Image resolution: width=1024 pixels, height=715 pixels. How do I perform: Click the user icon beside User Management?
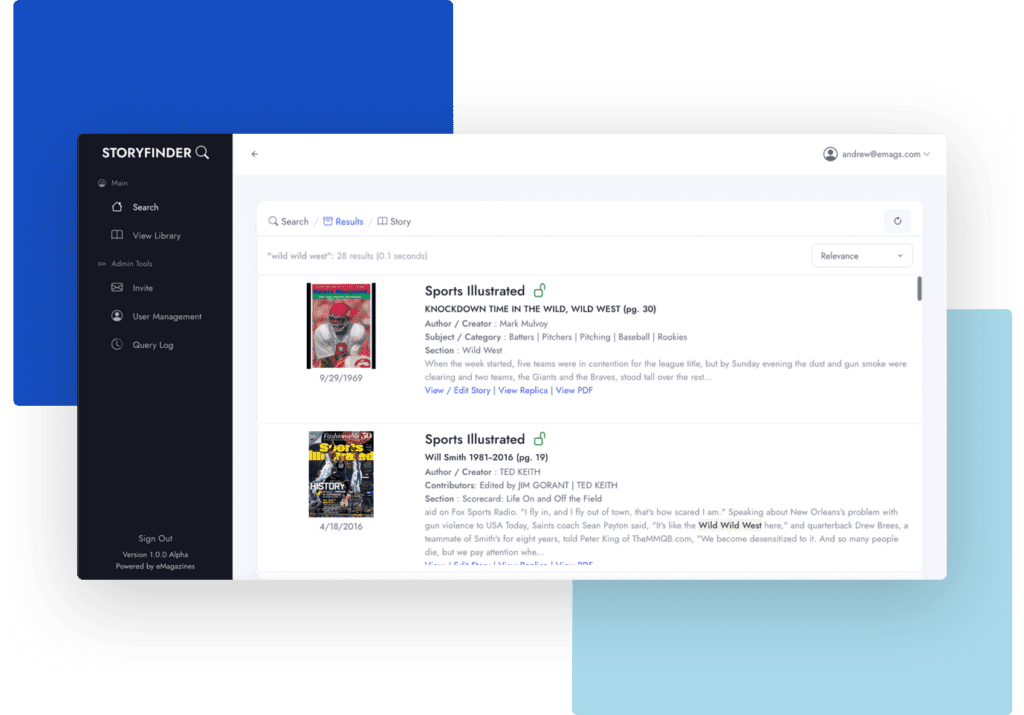click(117, 316)
